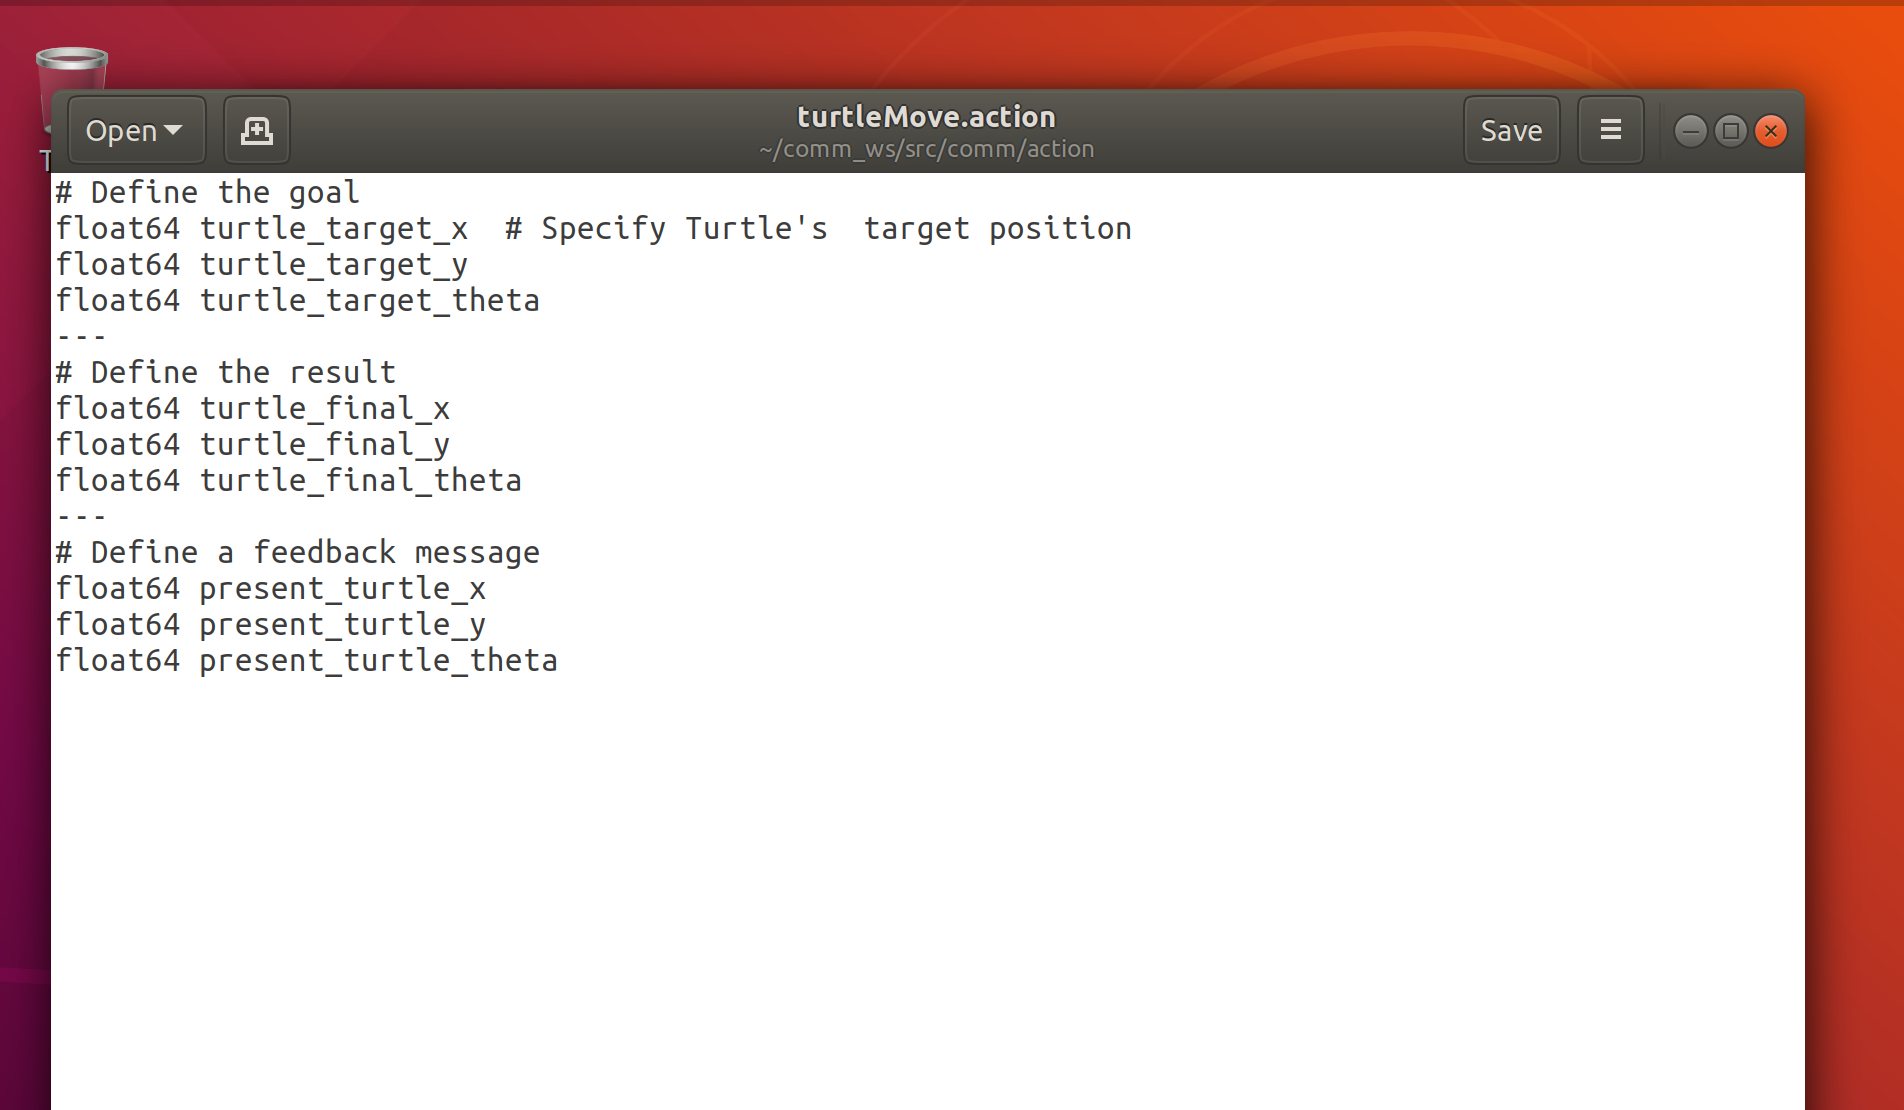
Task: Click the line 'float64 turtle_target_x'
Action: point(262,229)
